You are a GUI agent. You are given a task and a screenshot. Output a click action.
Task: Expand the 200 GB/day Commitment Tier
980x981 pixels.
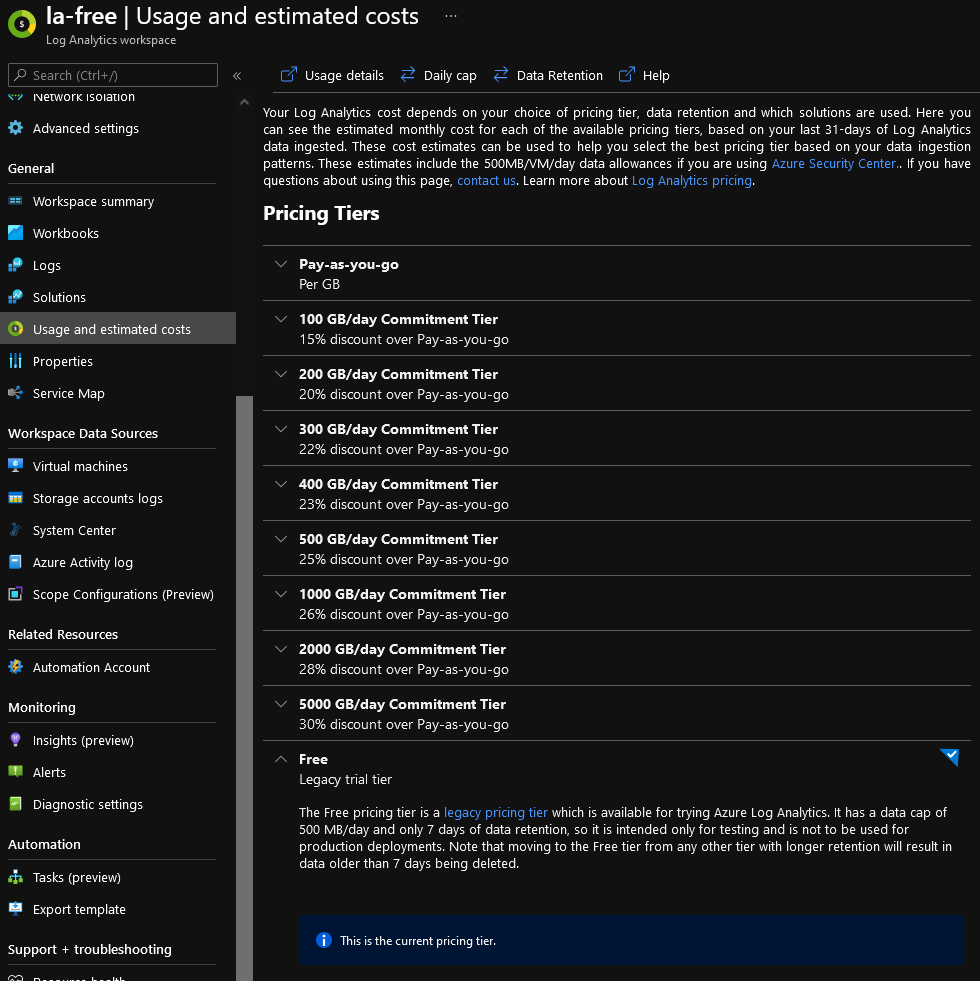tap(281, 374)
